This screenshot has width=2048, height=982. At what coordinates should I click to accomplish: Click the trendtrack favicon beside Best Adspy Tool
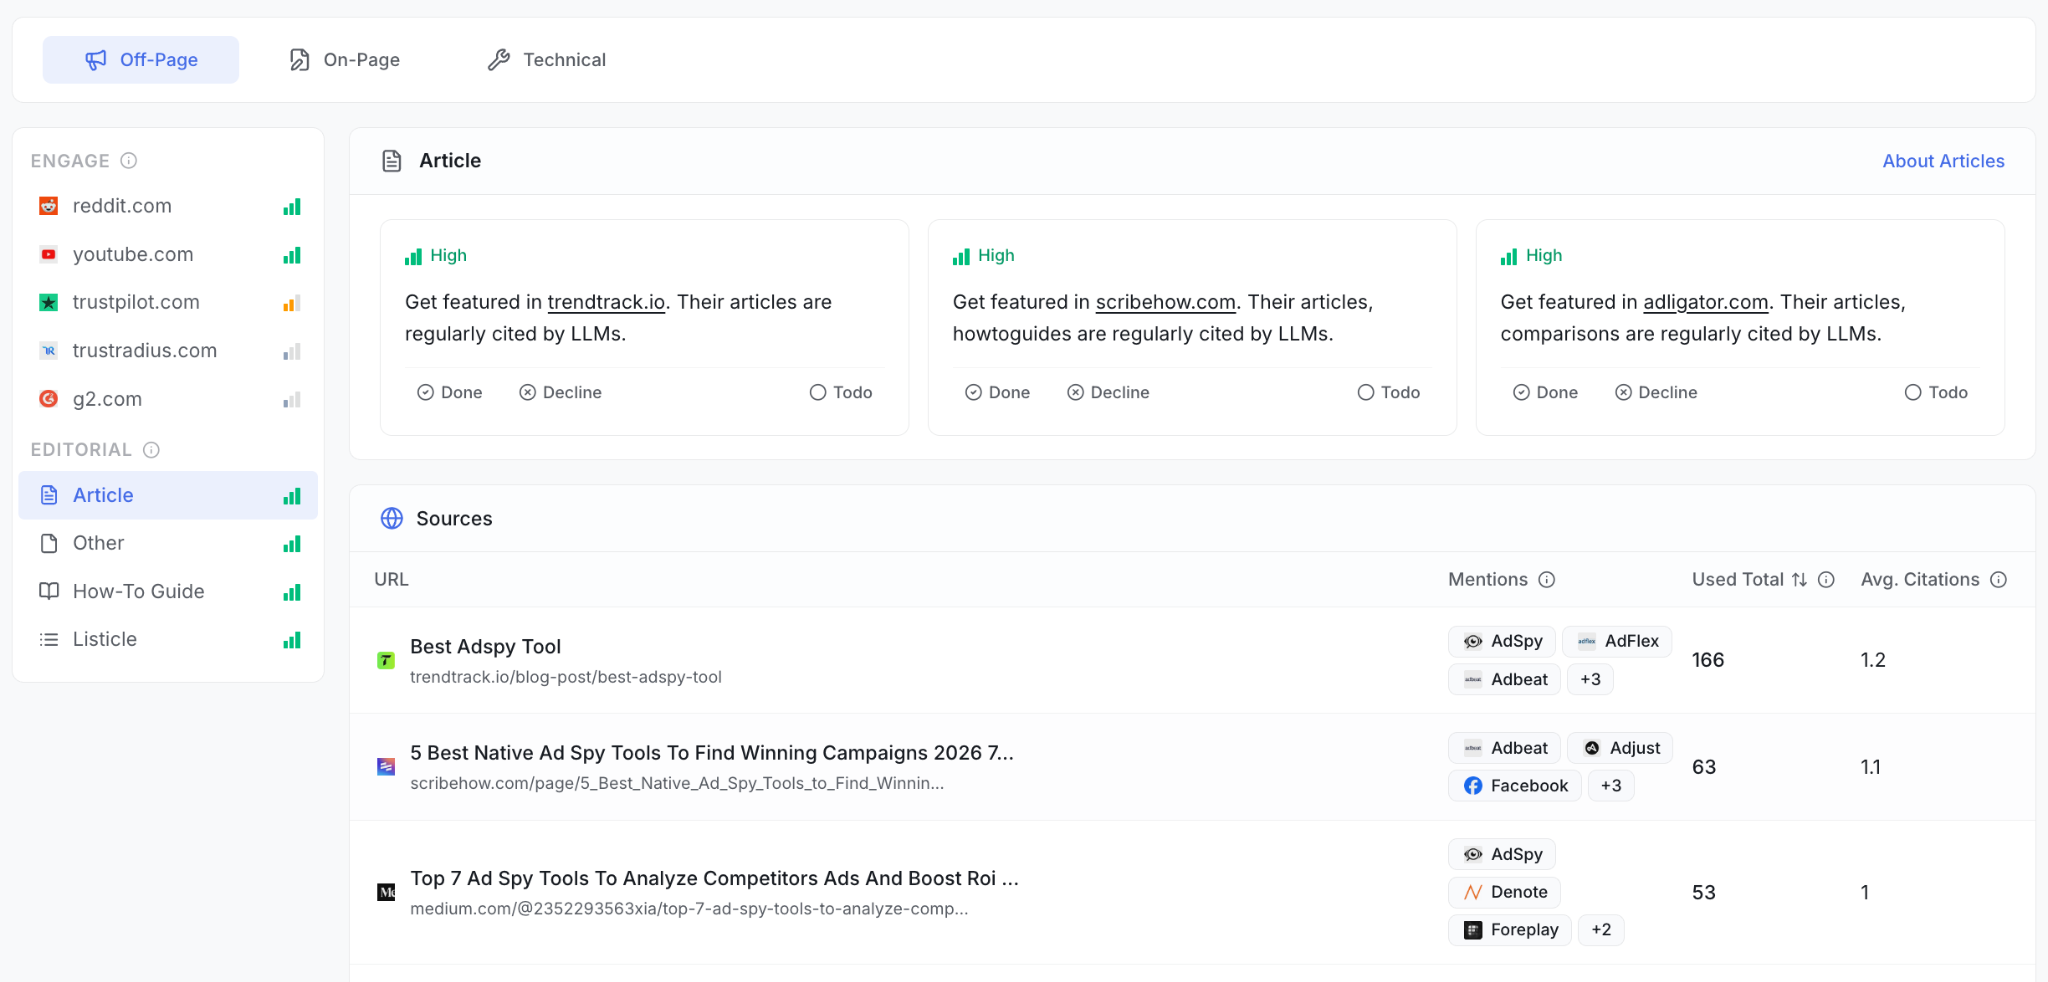coord(386,660)
